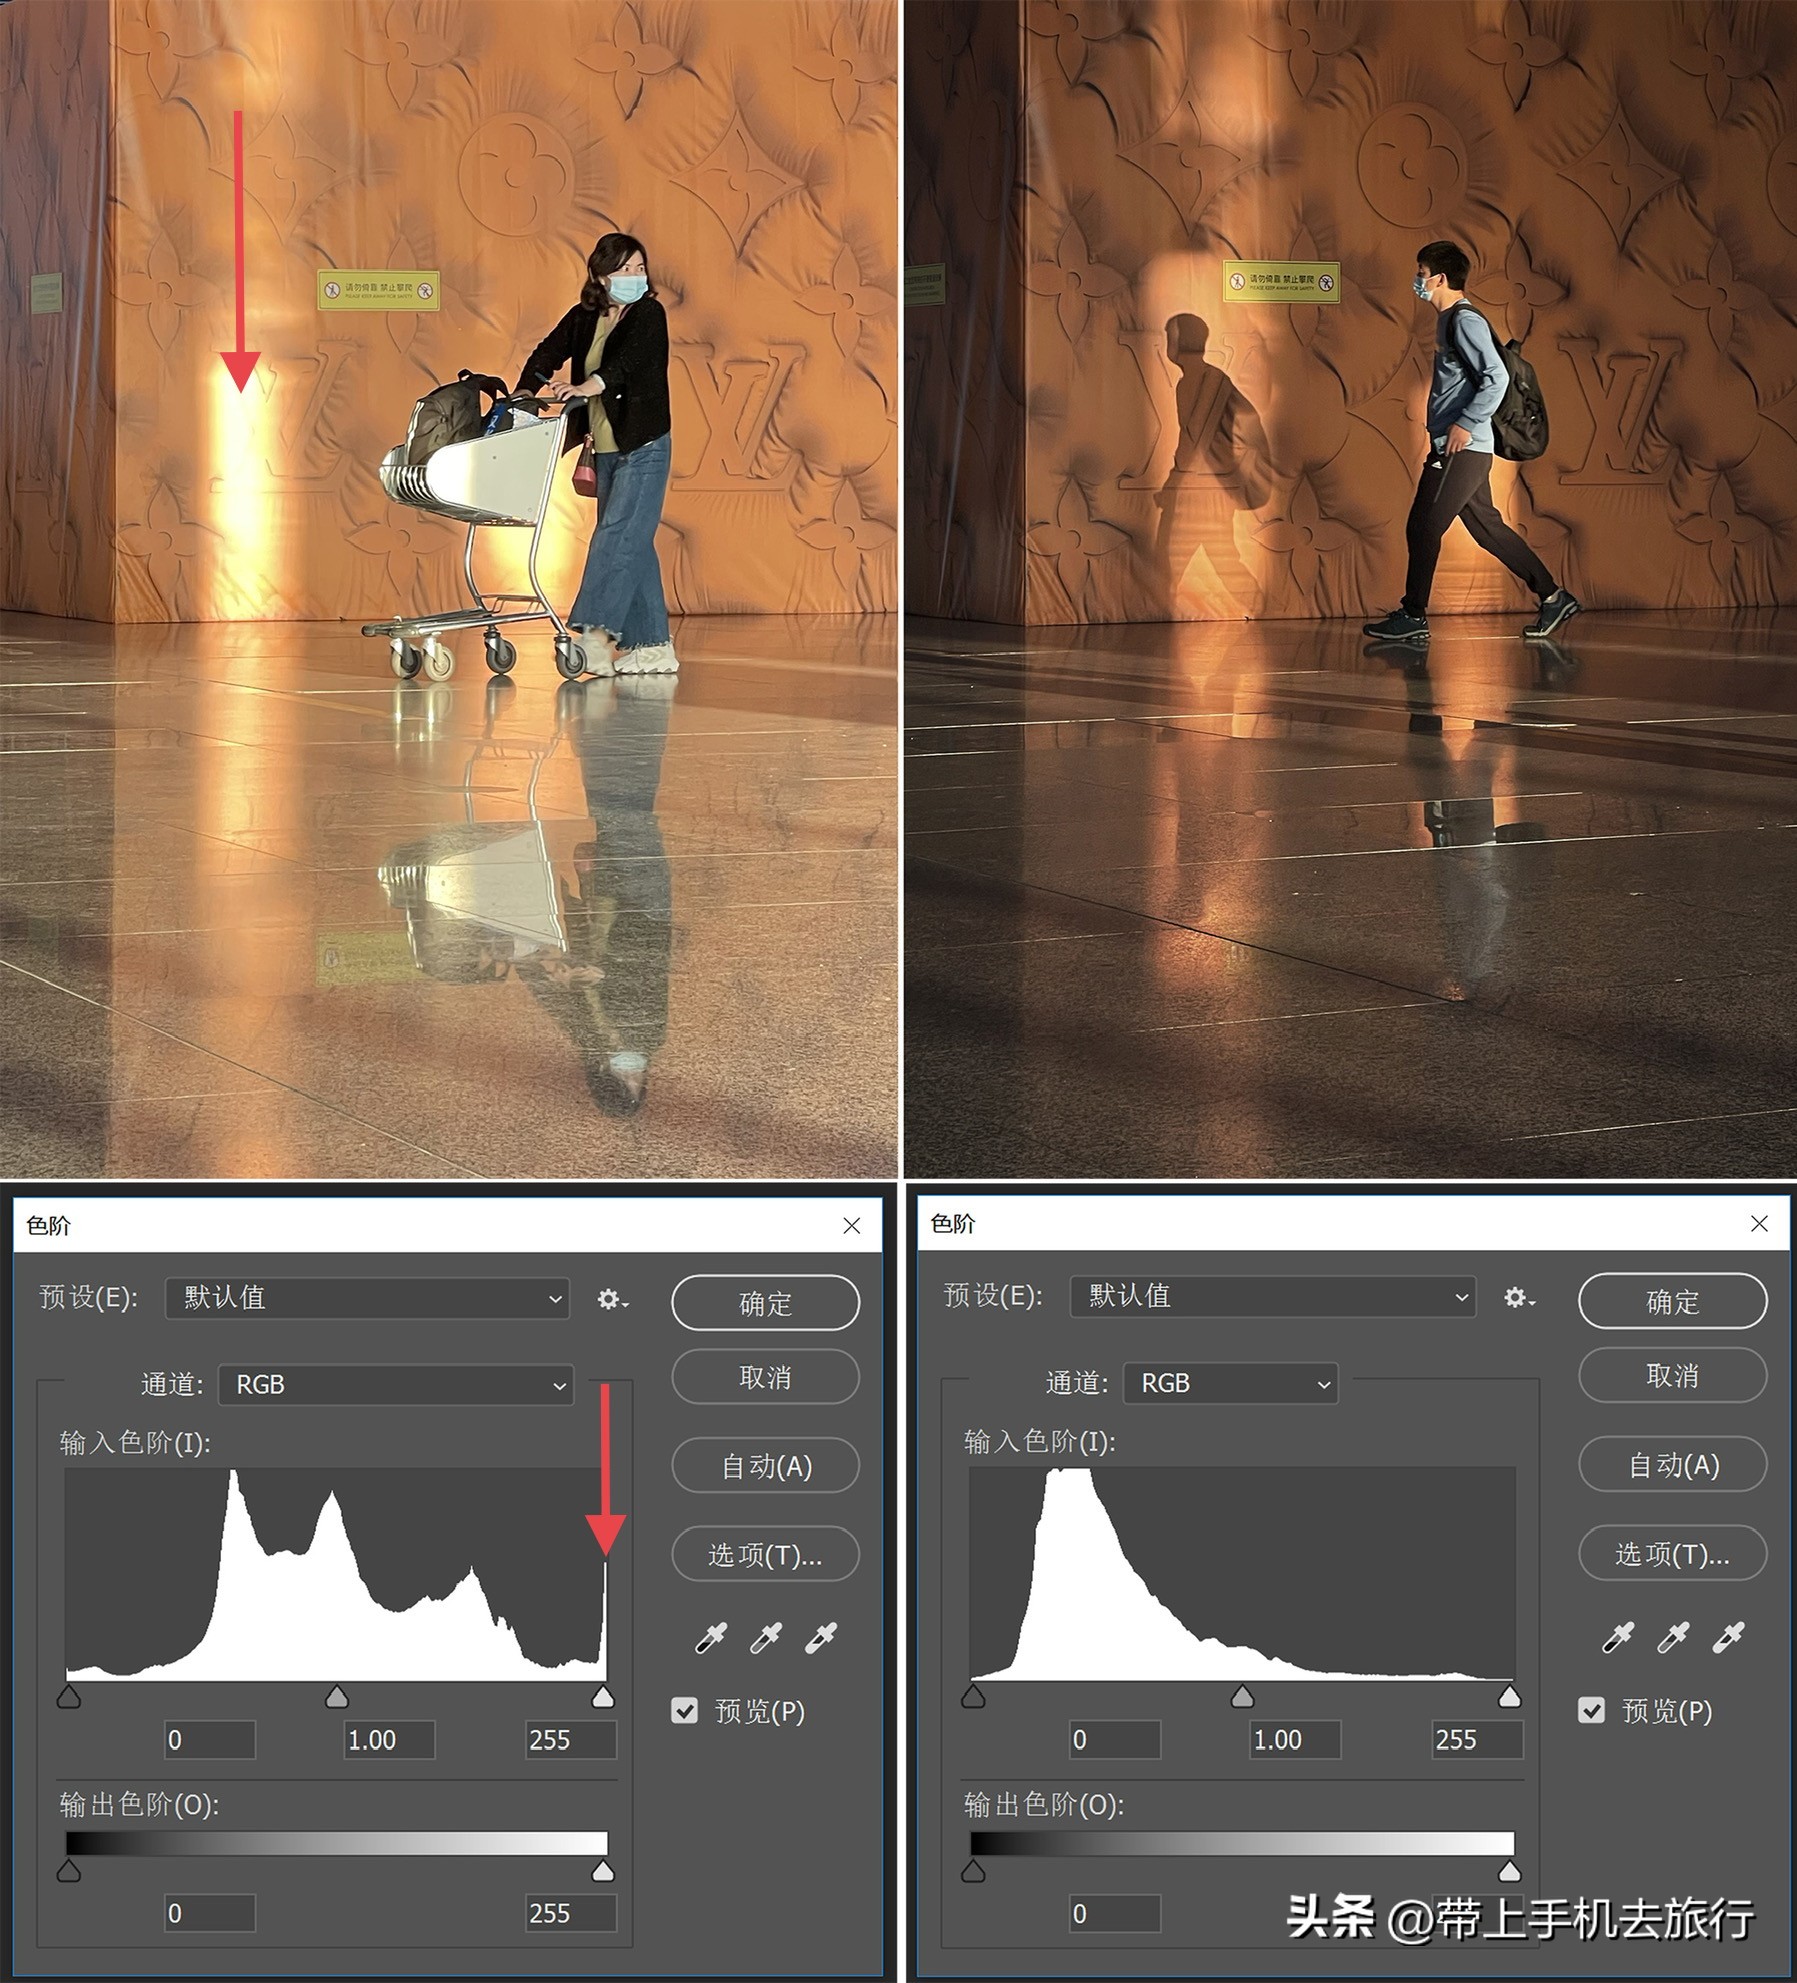Focus midtone field 1.00 in right dialog
1797x1983 pixels.
1296,1739
